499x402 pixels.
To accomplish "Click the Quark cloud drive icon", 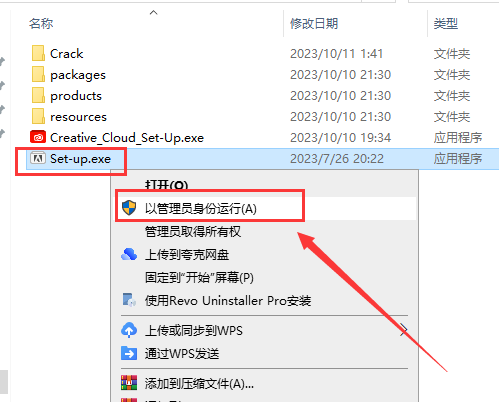I will click(129, 254).
